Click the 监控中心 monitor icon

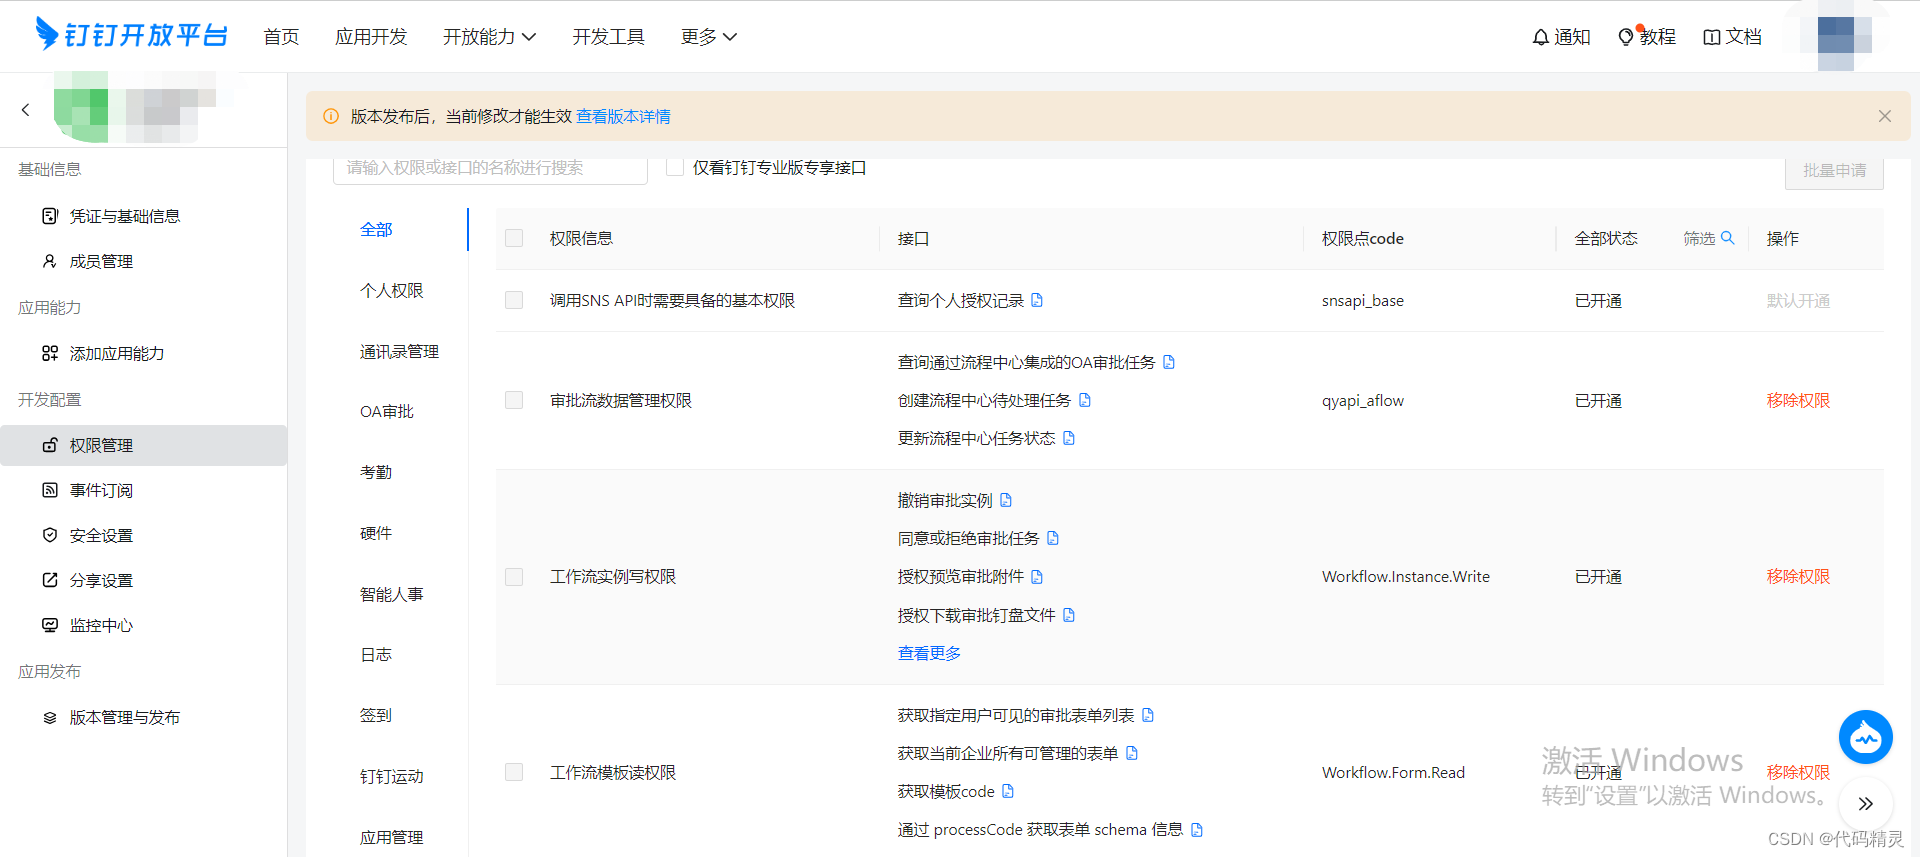[50, 625]
